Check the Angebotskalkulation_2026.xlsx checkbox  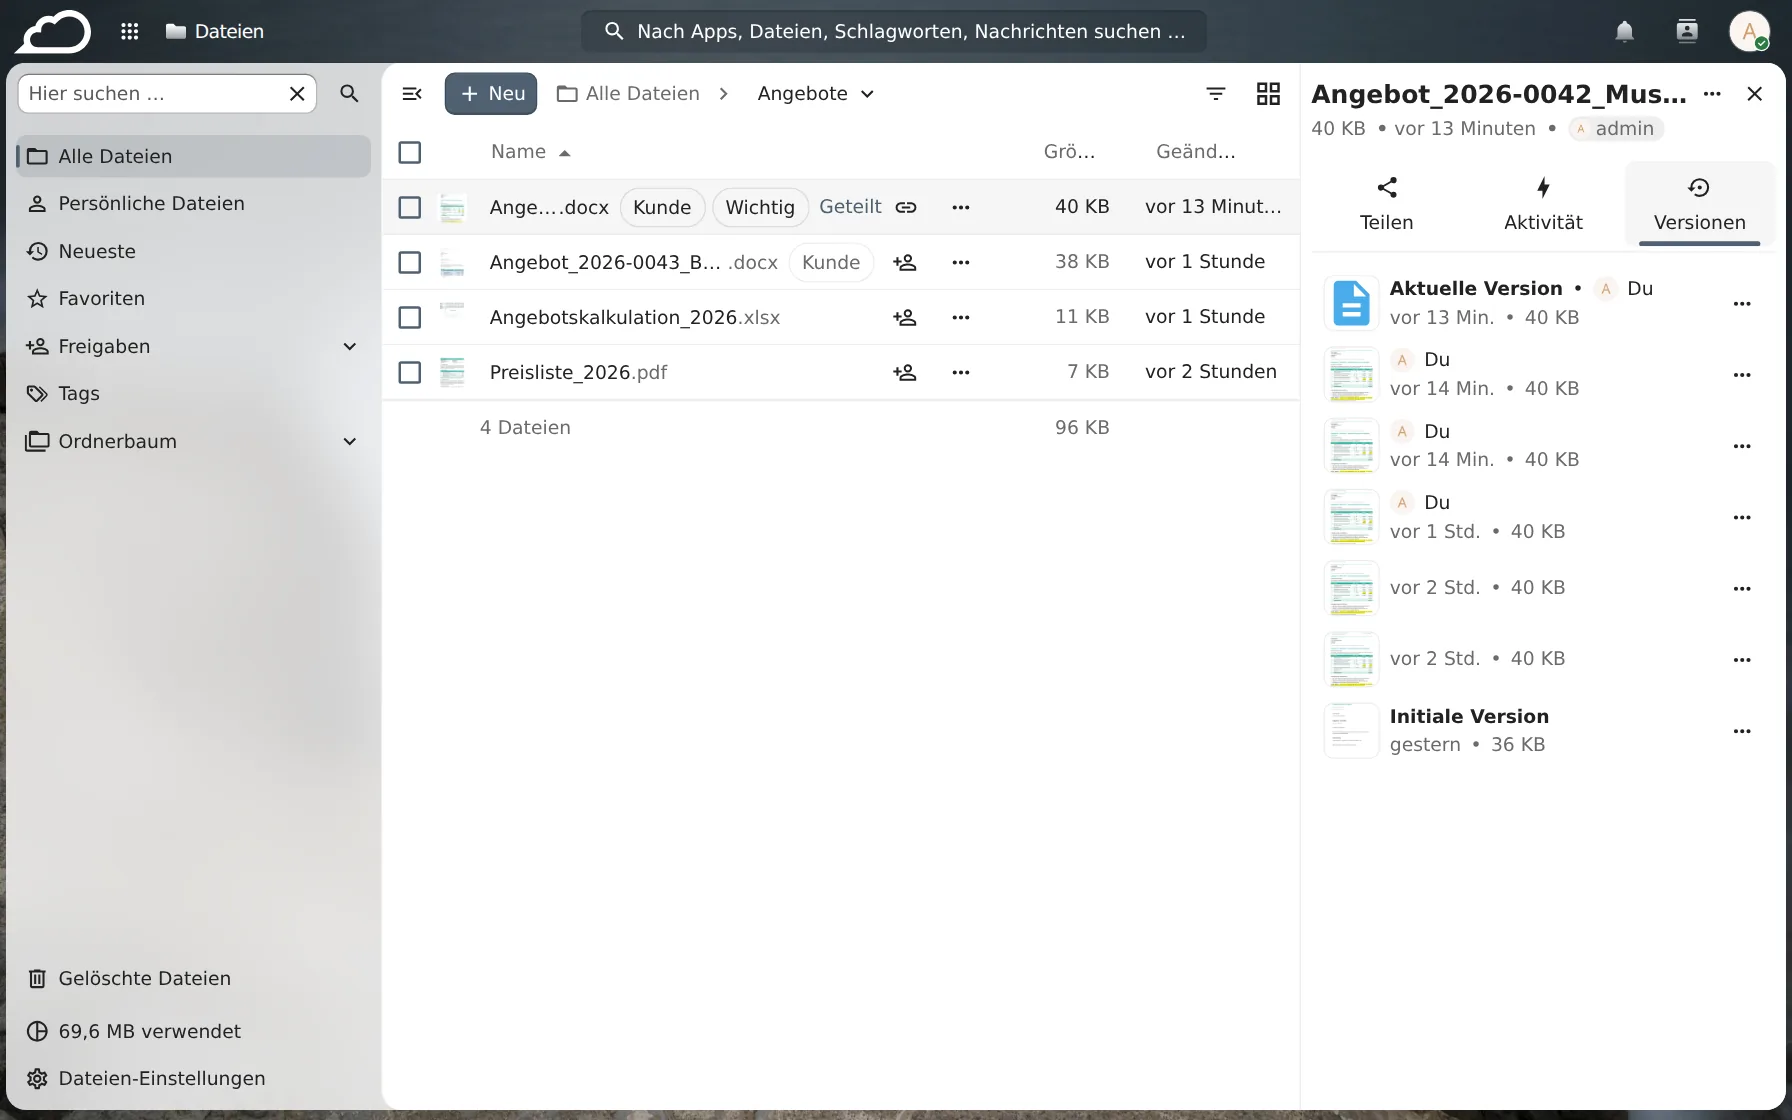[410, 317]
